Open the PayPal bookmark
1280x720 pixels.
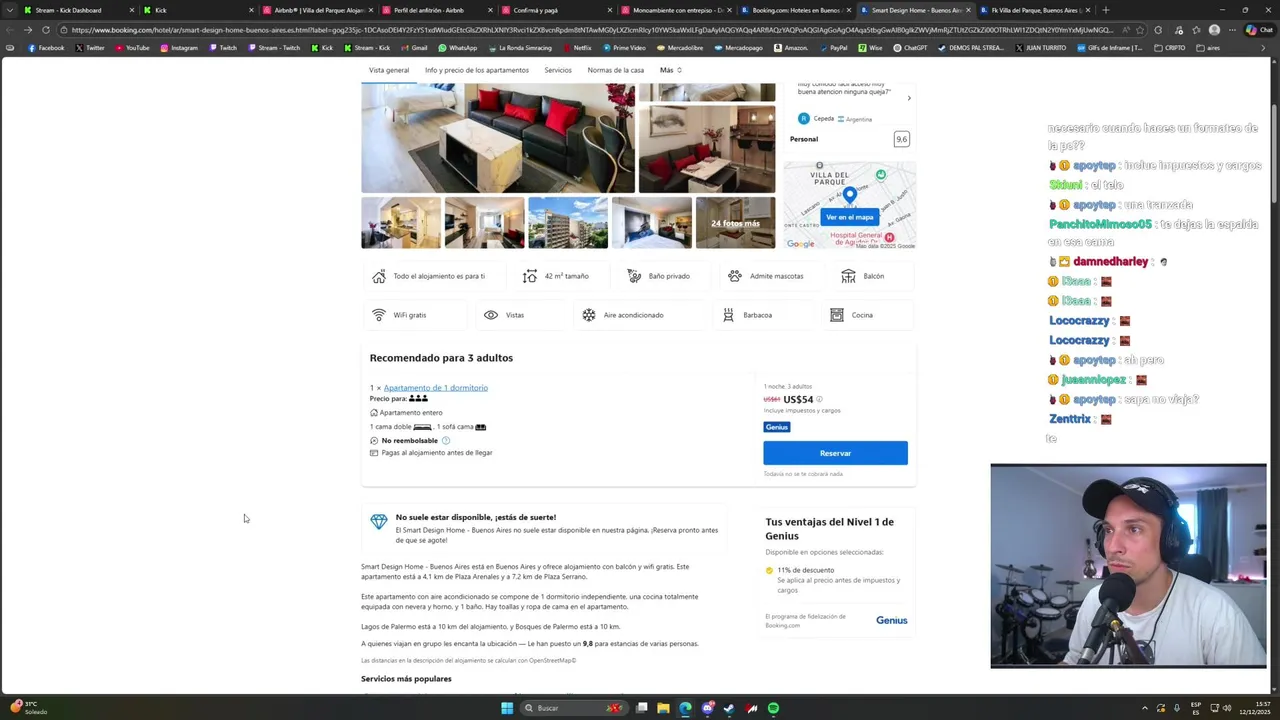click(x=832, y=48)
